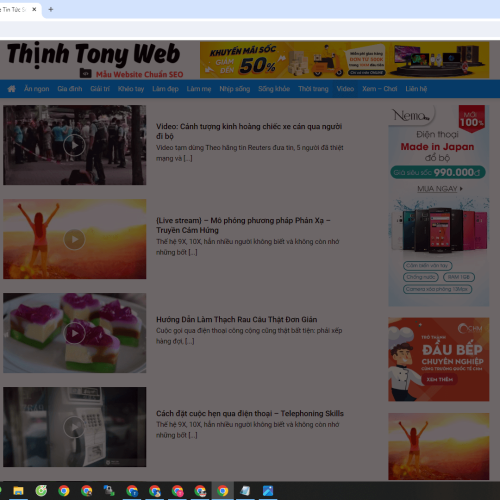Click the Made in Japan text in ad
The image size is (500, 500).
pos(437,147)
